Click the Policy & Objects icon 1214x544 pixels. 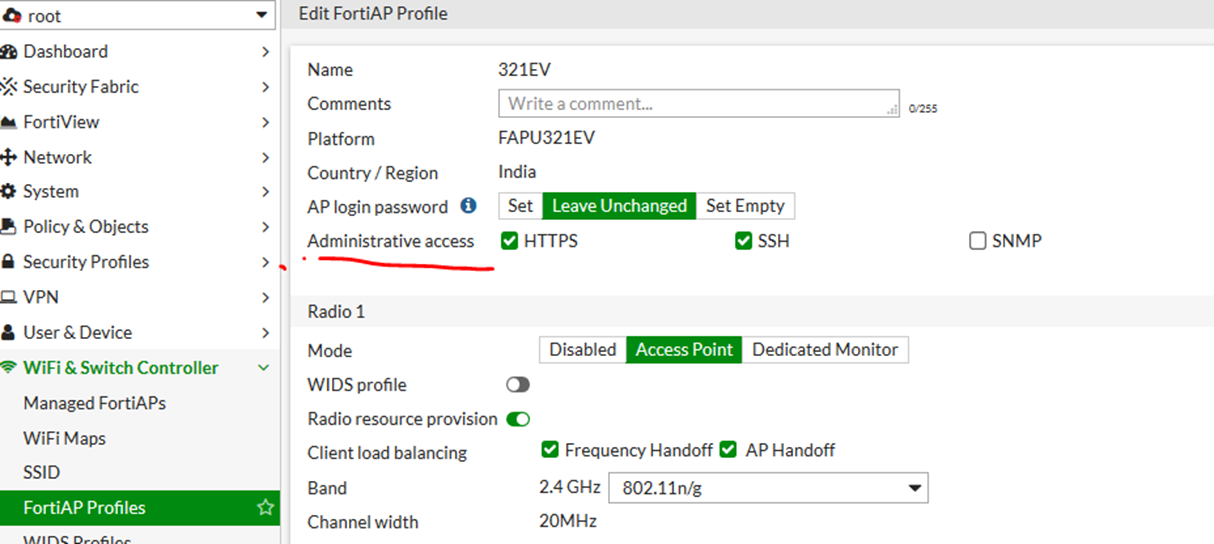[9, 227]
